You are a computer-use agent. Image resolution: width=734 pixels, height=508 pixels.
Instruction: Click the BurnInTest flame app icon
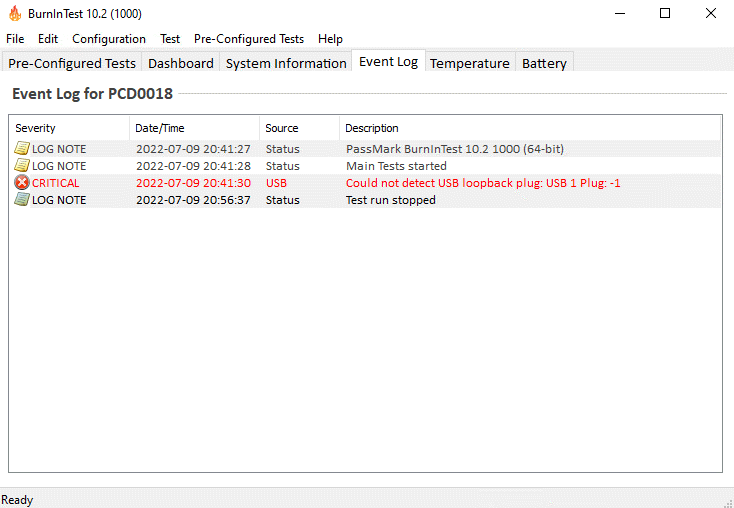pos(15,14)
